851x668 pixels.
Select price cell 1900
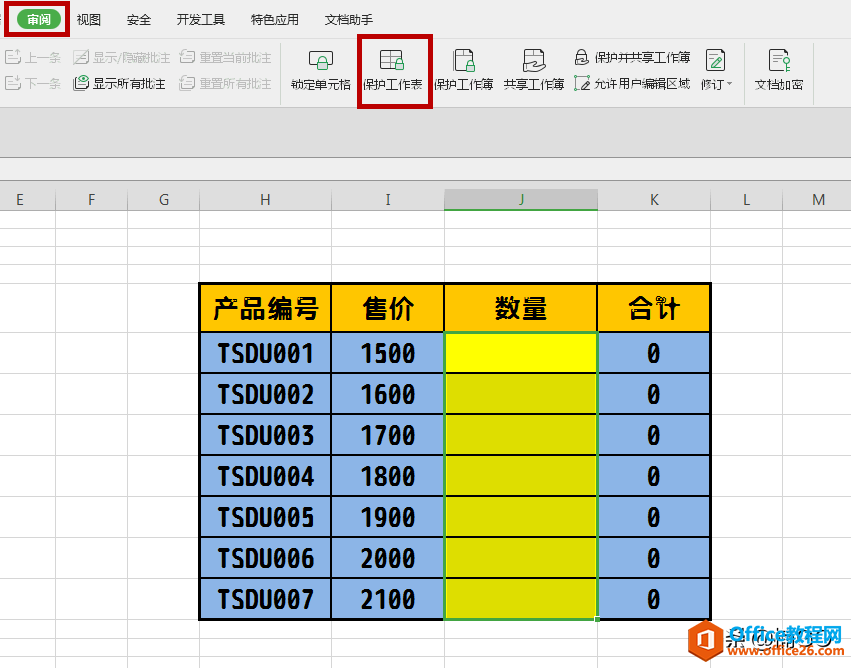pyautogui.click(x=388, y=517)
